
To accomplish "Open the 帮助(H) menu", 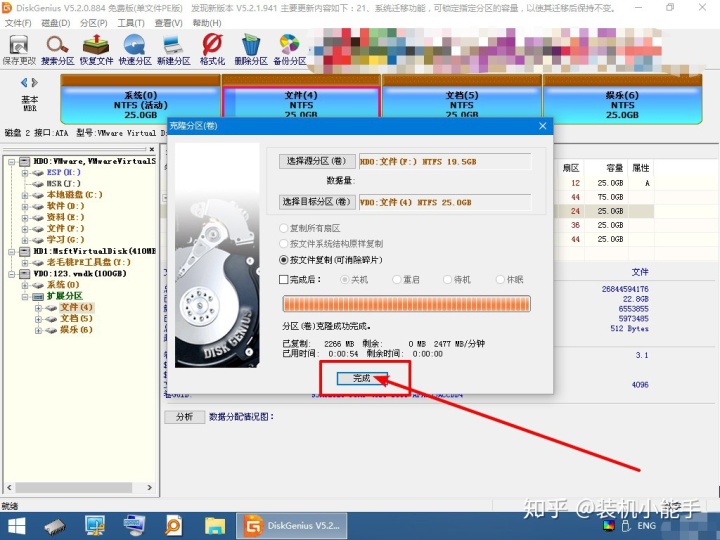I will pos(207,23).
